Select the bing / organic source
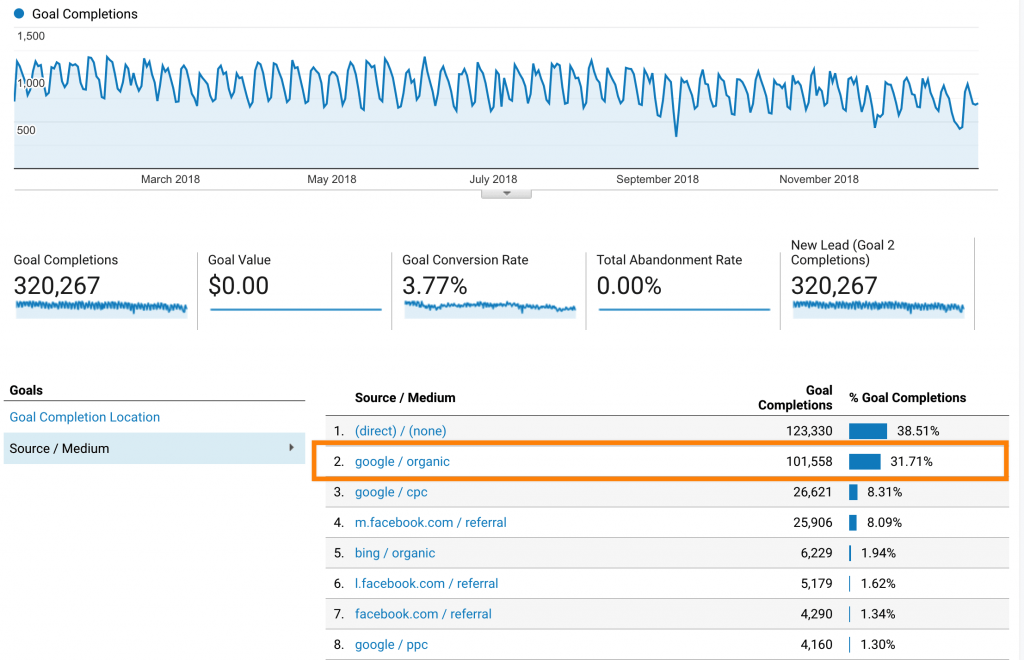Image resolution: width=1024 pixels, height=660 pixels. 394,553
